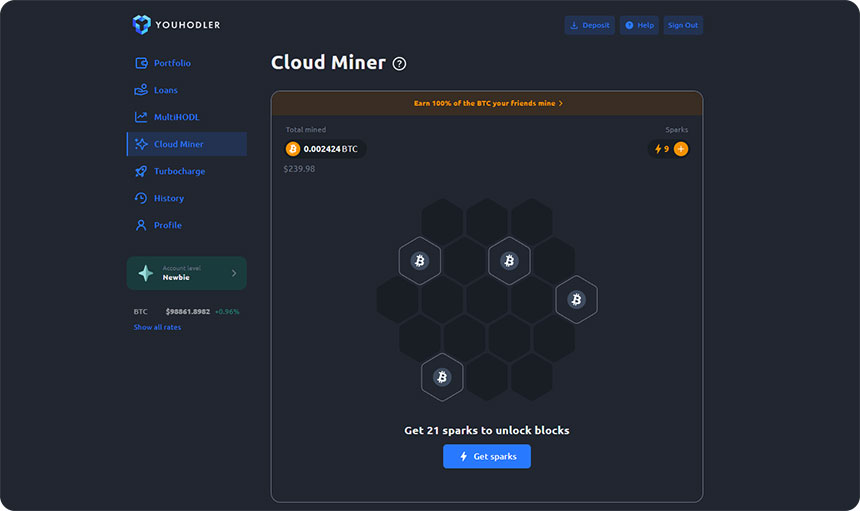Click the lightning spark counter icon
This screenshot has height=511, width=860.
click(x=658, y=149)
